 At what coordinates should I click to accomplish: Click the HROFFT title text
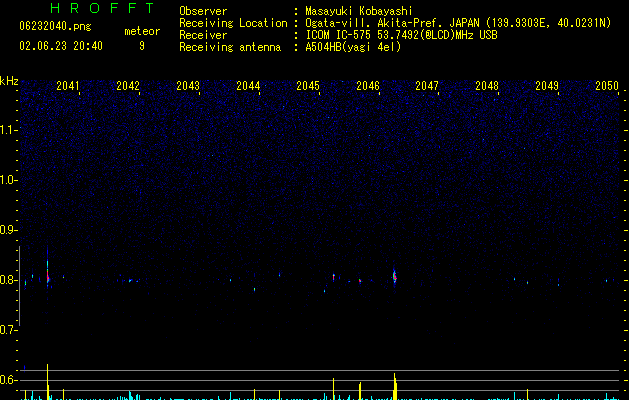click(x=102, y=8)
